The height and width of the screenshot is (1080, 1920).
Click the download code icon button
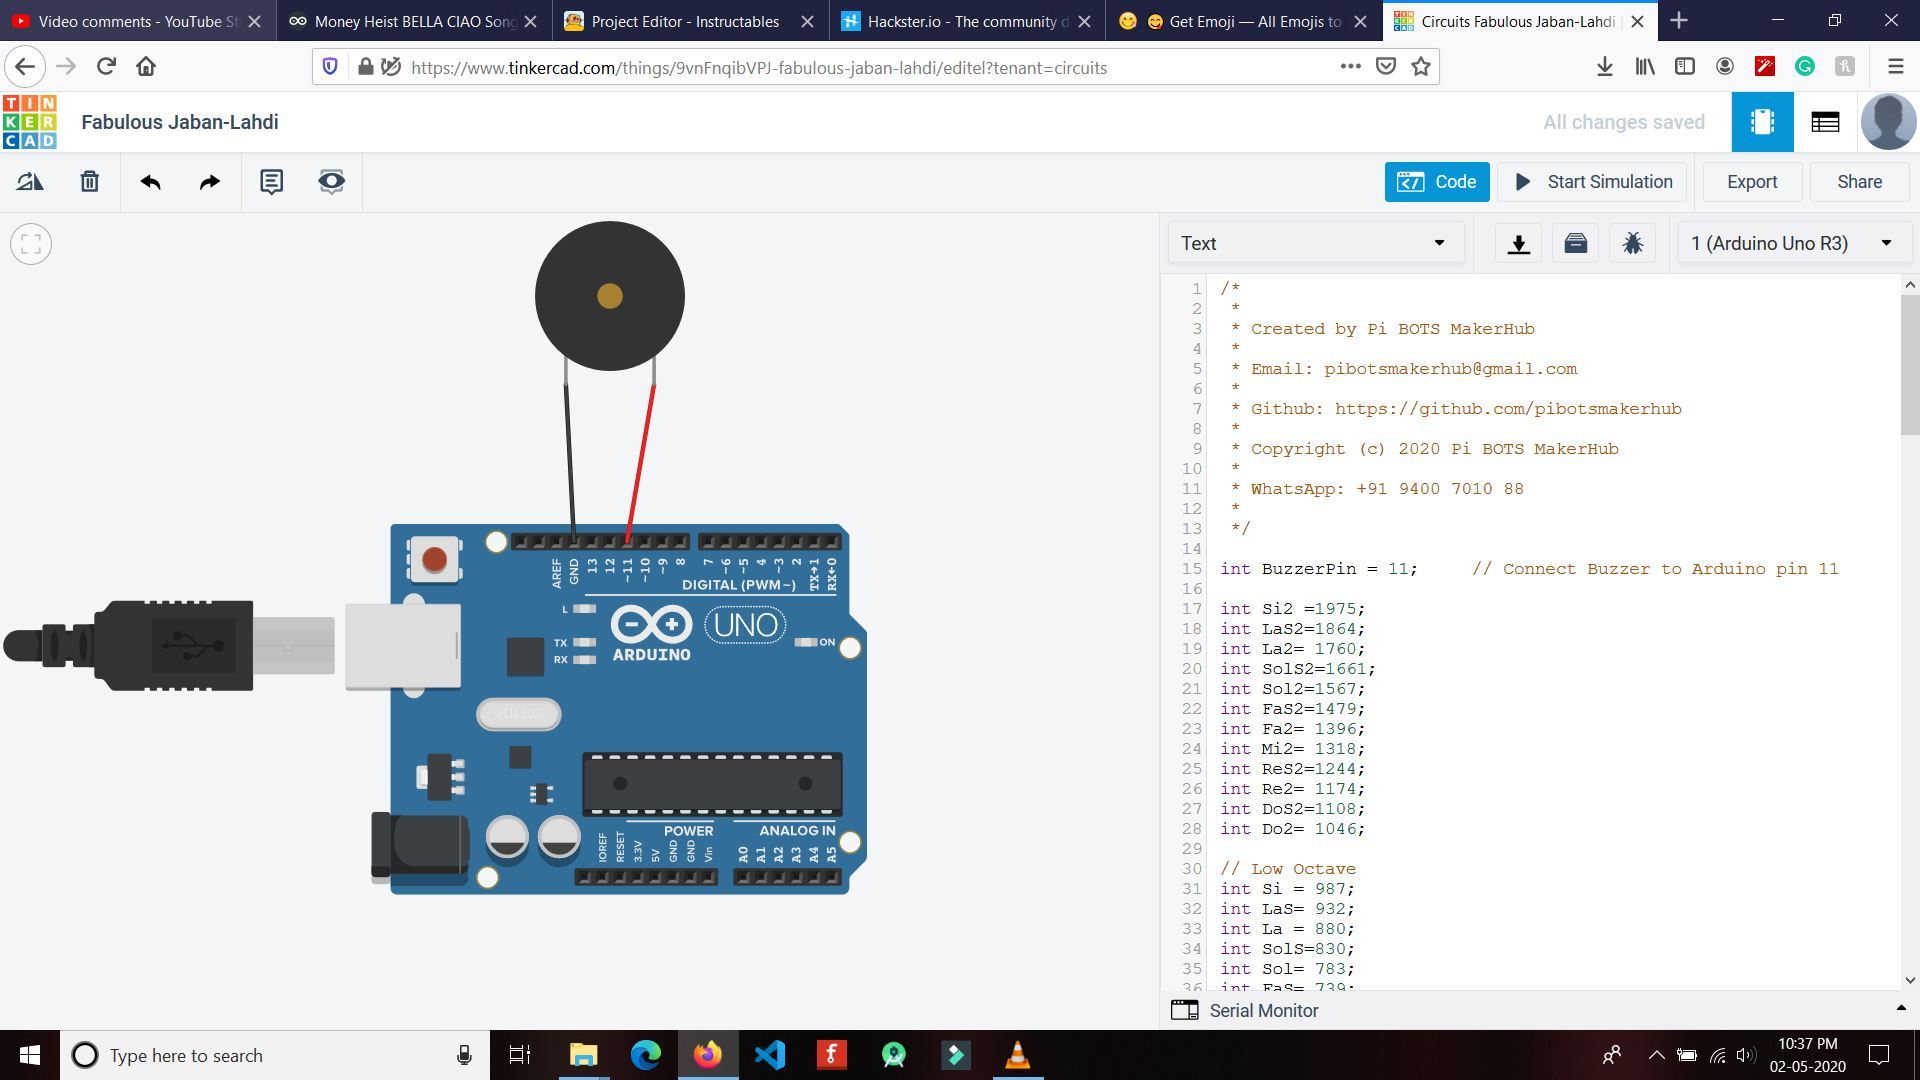[x=1516, y=243]
